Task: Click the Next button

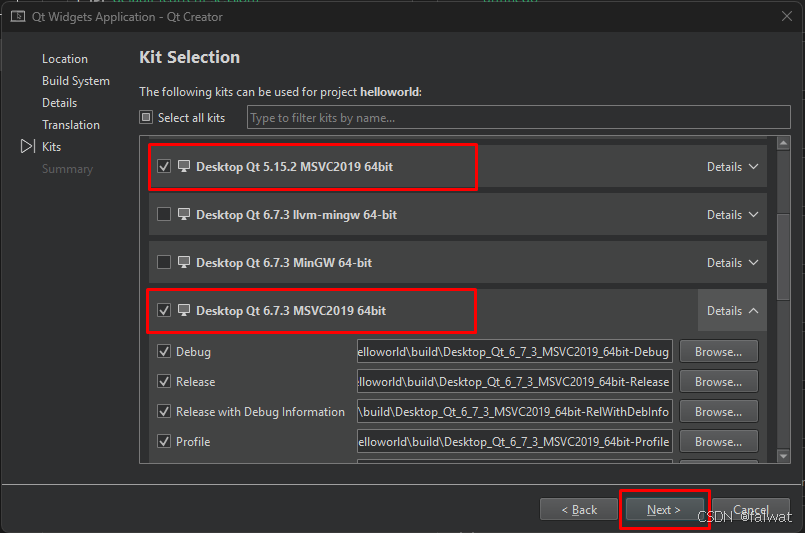Action: pos(664,509)
